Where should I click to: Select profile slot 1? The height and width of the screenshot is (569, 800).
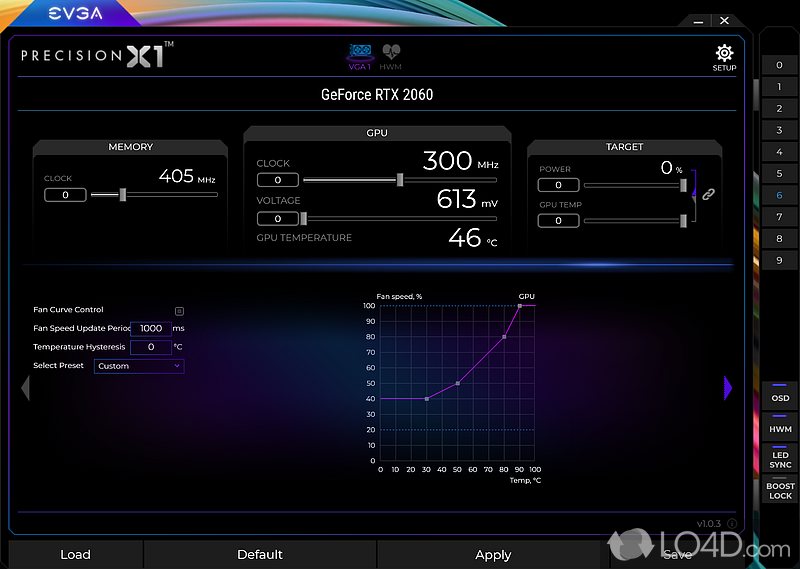point(779,87)
